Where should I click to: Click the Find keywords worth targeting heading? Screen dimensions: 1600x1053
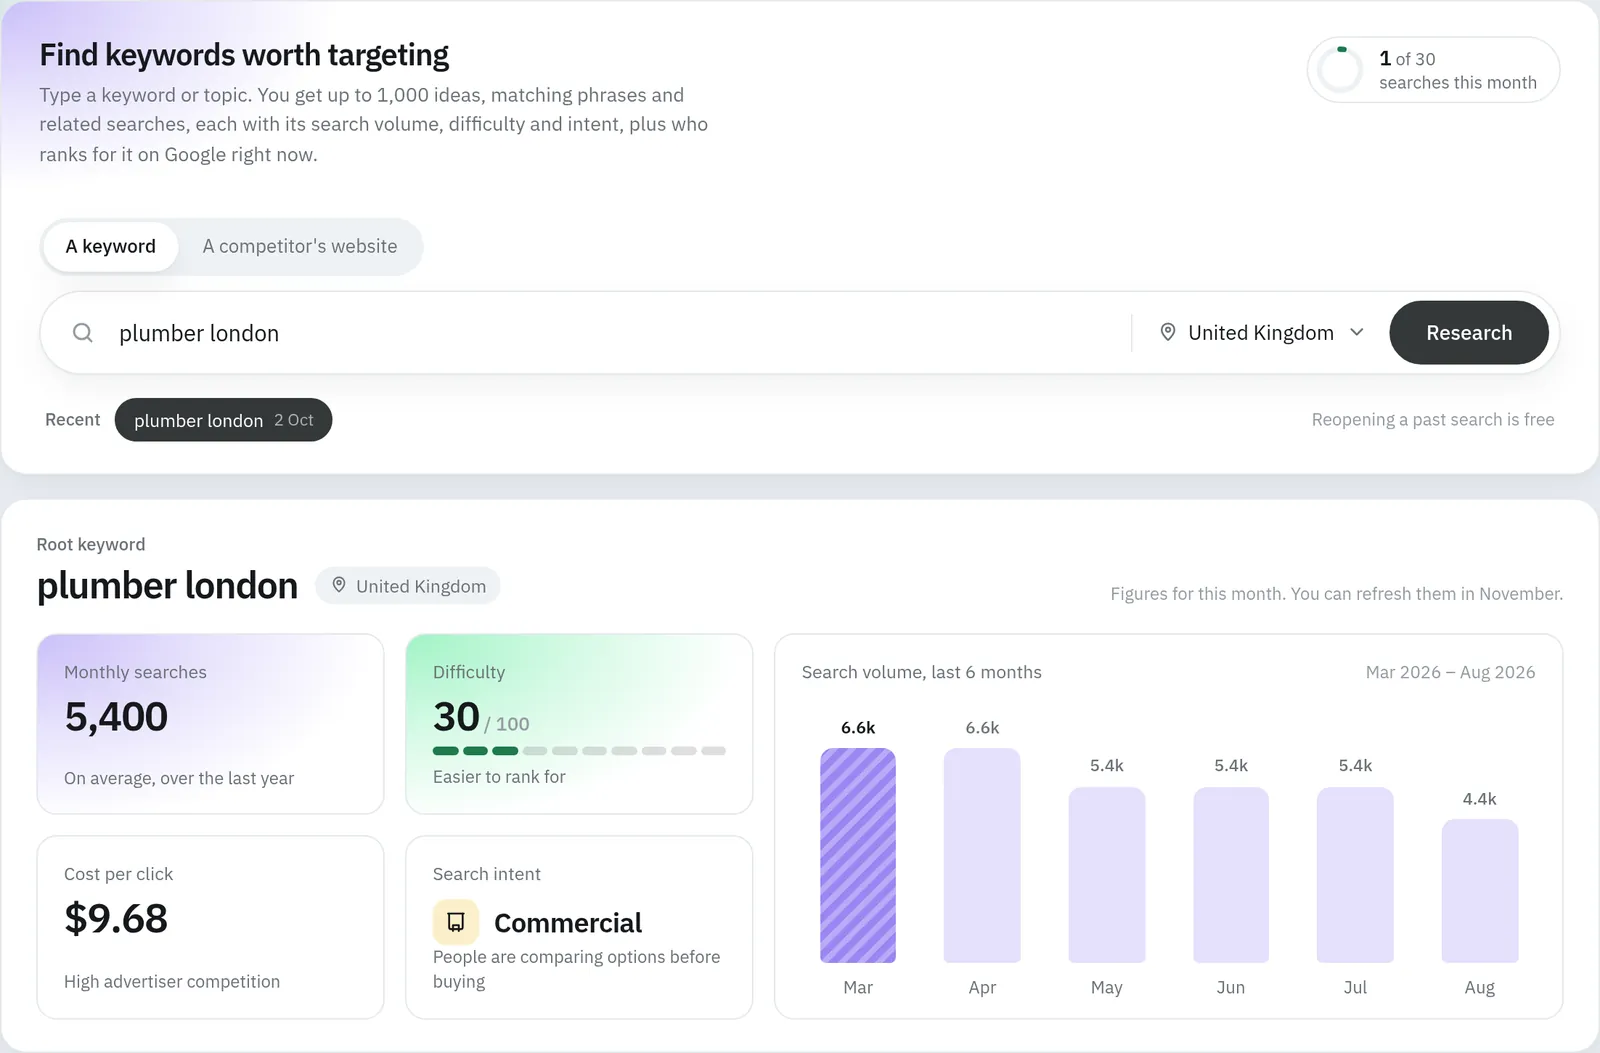tap(244, 55)
